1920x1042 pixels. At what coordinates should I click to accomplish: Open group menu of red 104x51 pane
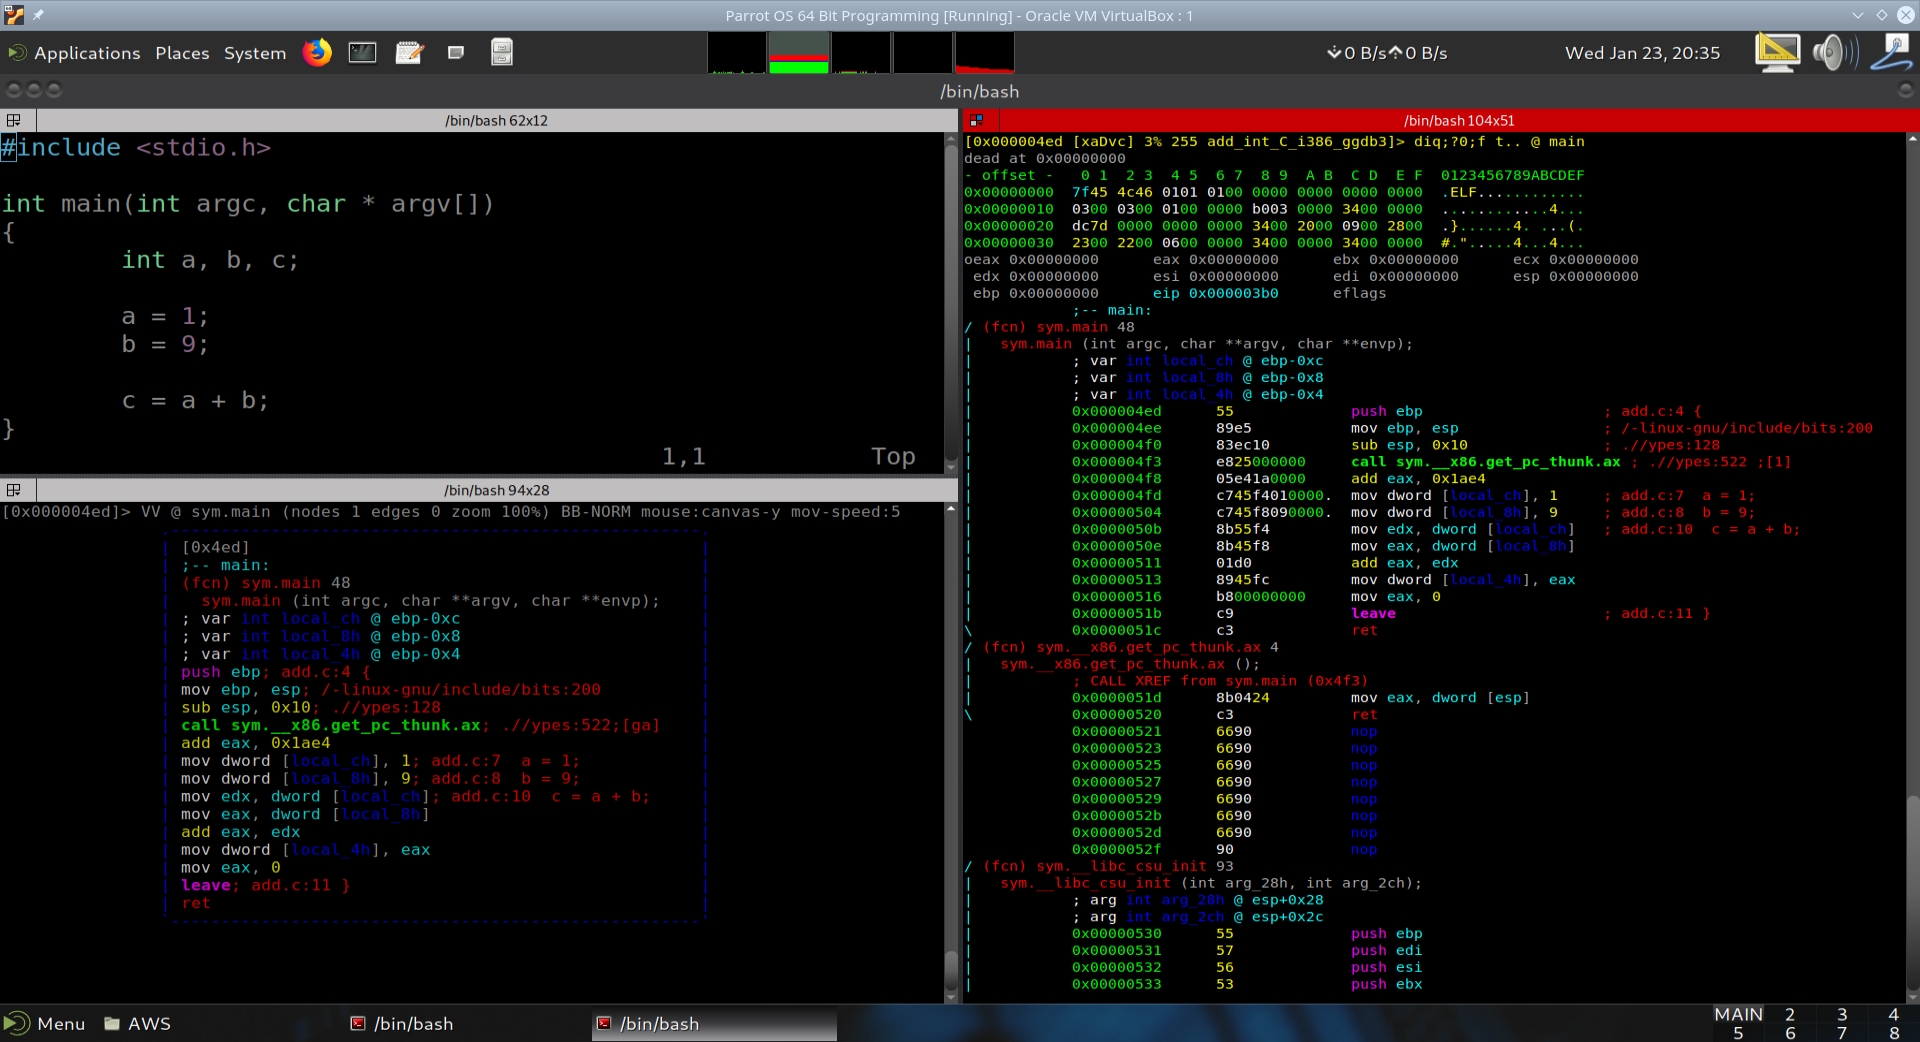[977, 120]
